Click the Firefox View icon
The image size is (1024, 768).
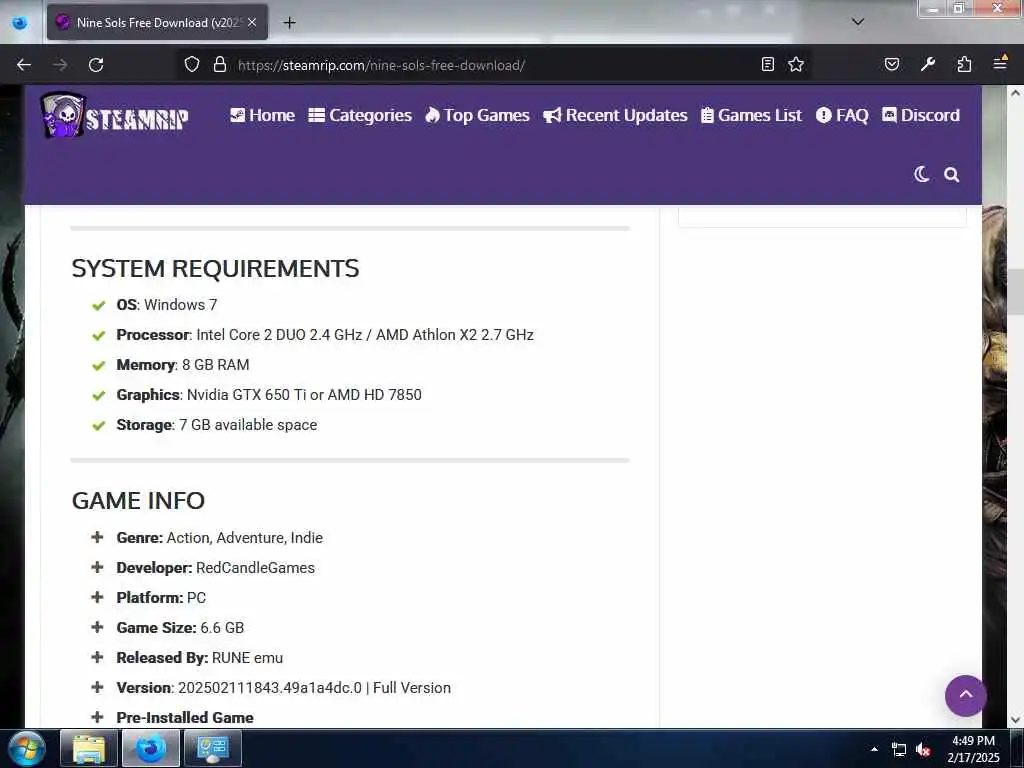tap(20, 23)
